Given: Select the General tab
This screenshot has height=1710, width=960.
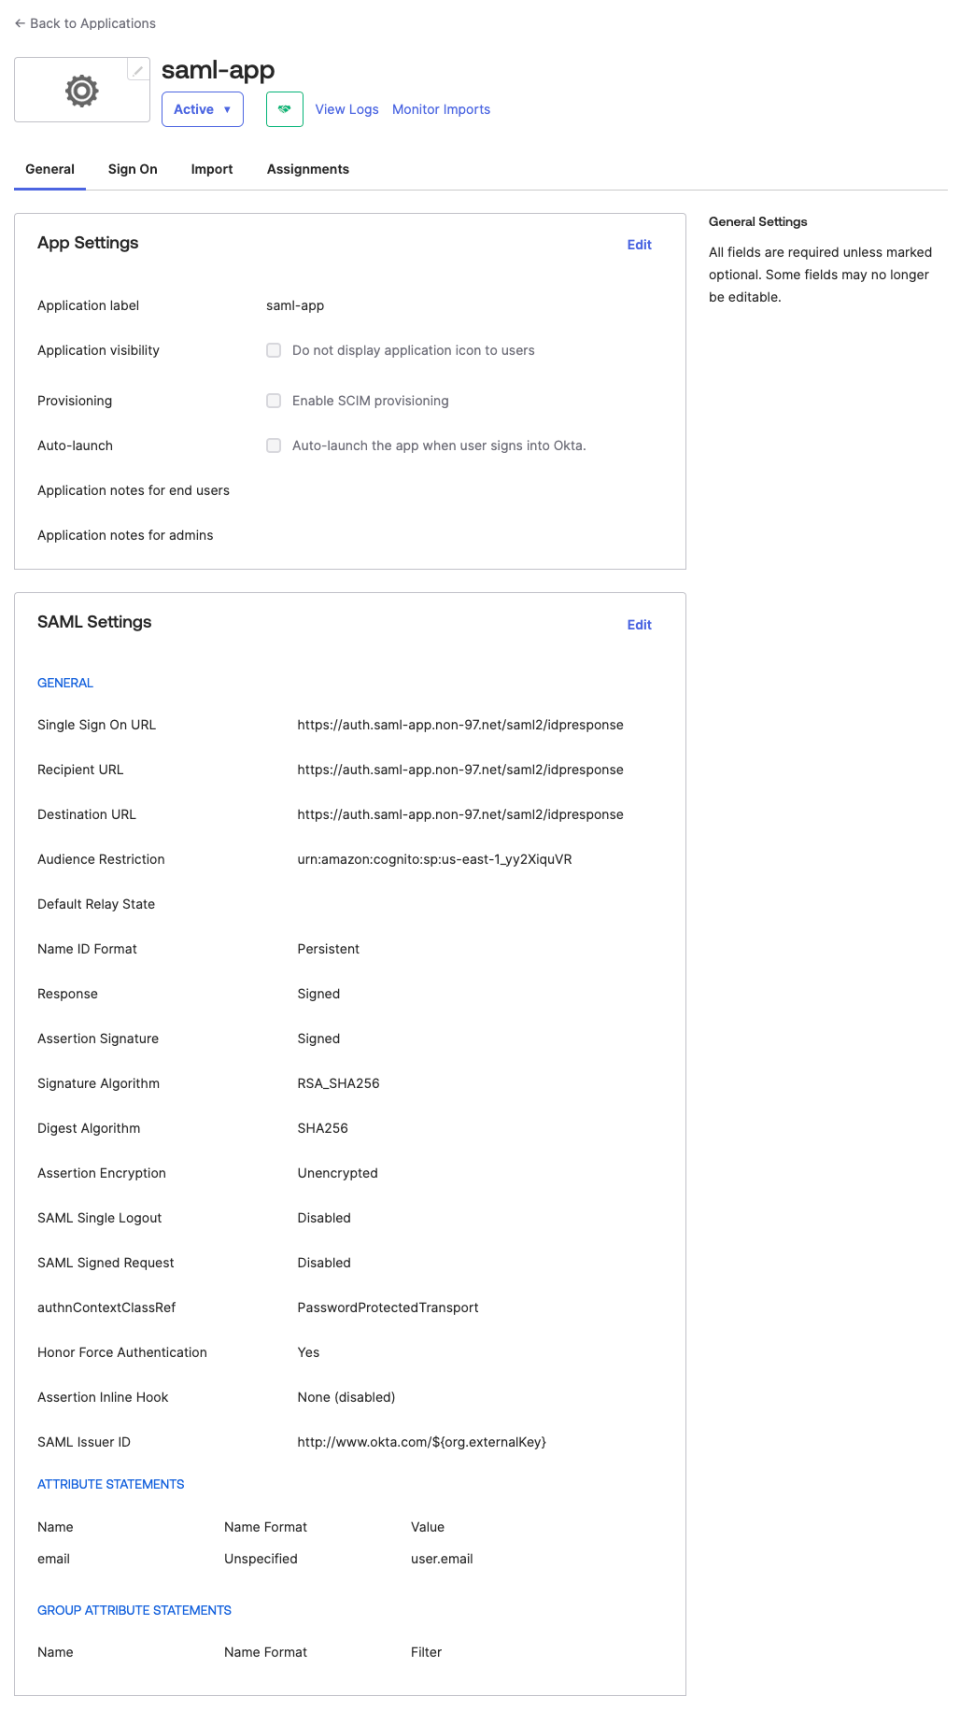Looking at the screenshot, I should 49,169.
